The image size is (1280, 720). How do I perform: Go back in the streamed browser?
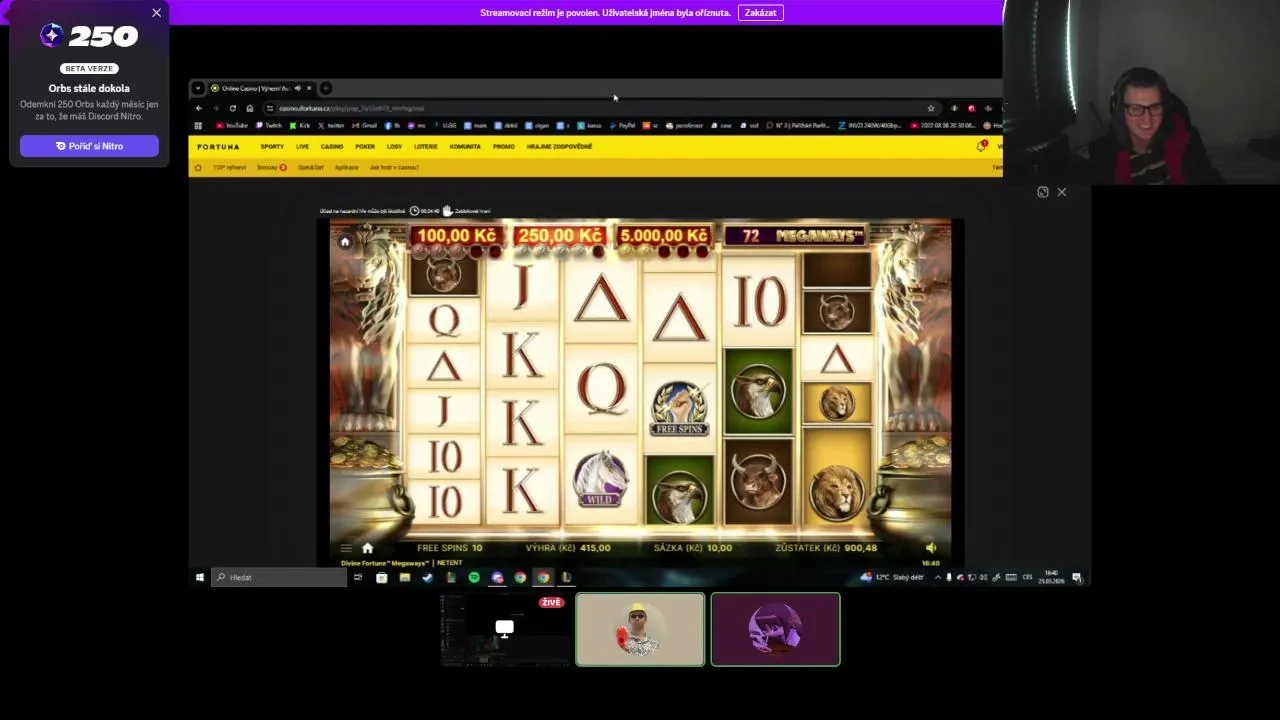(x=199, y=108)
